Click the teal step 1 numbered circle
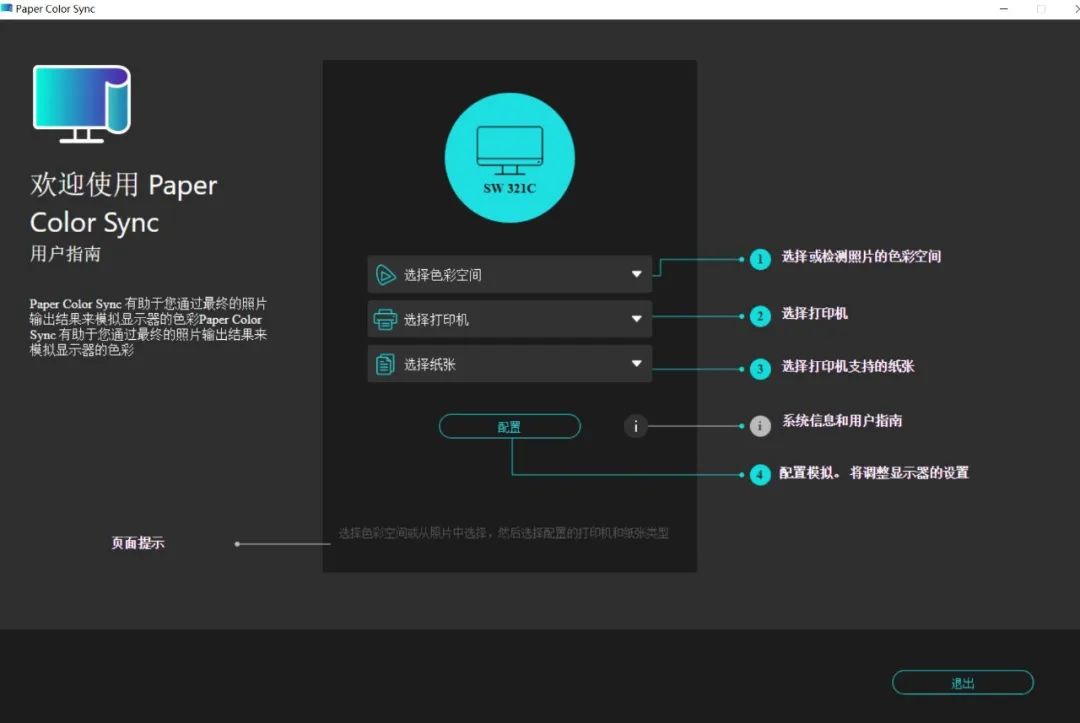1080x723 pixels. click(x=760, y=258)
